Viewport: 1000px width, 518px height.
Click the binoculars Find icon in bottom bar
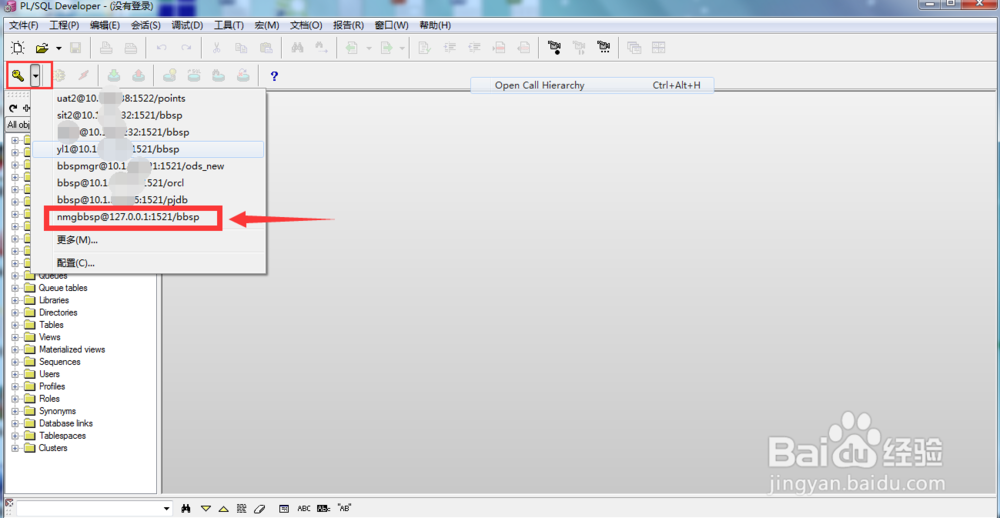pos(187,508)
